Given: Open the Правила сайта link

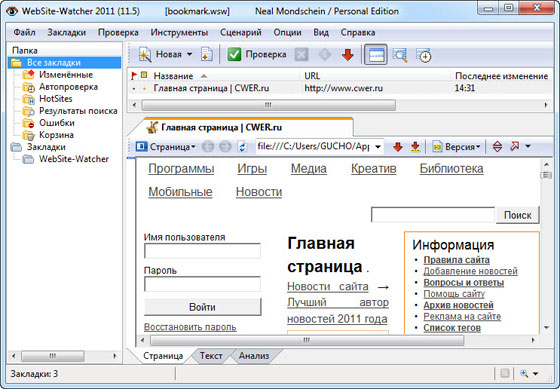Looking at the screenshot, I should pos(456,260).
